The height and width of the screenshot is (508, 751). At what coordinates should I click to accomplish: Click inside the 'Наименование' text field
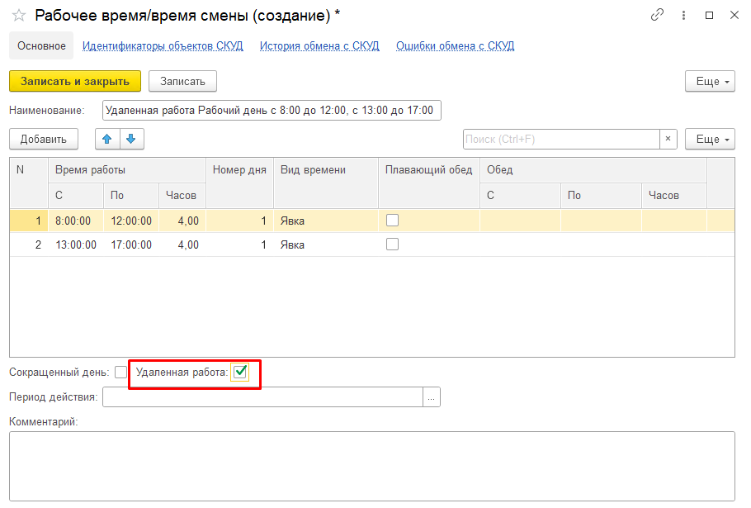[x=271, y=110]
